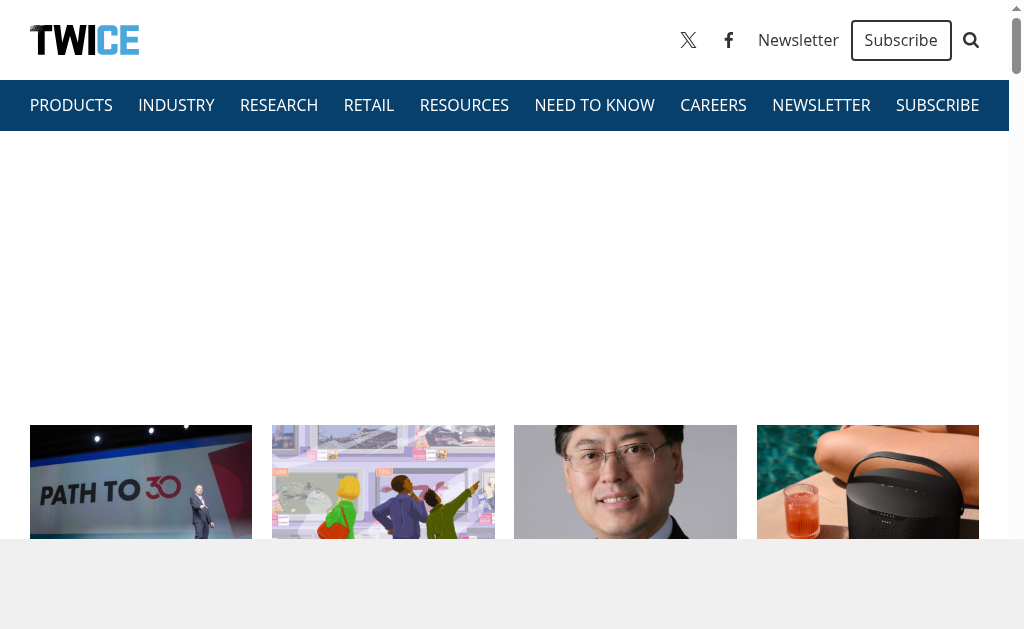1024x629 pixels.
Task: Open the CAREERS menu item
Action: [713, 105]
